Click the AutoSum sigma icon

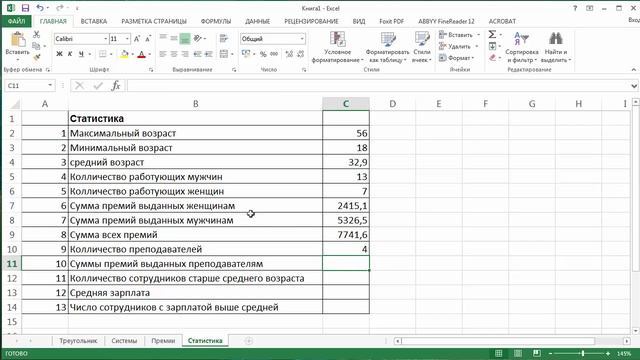[492, 35]
